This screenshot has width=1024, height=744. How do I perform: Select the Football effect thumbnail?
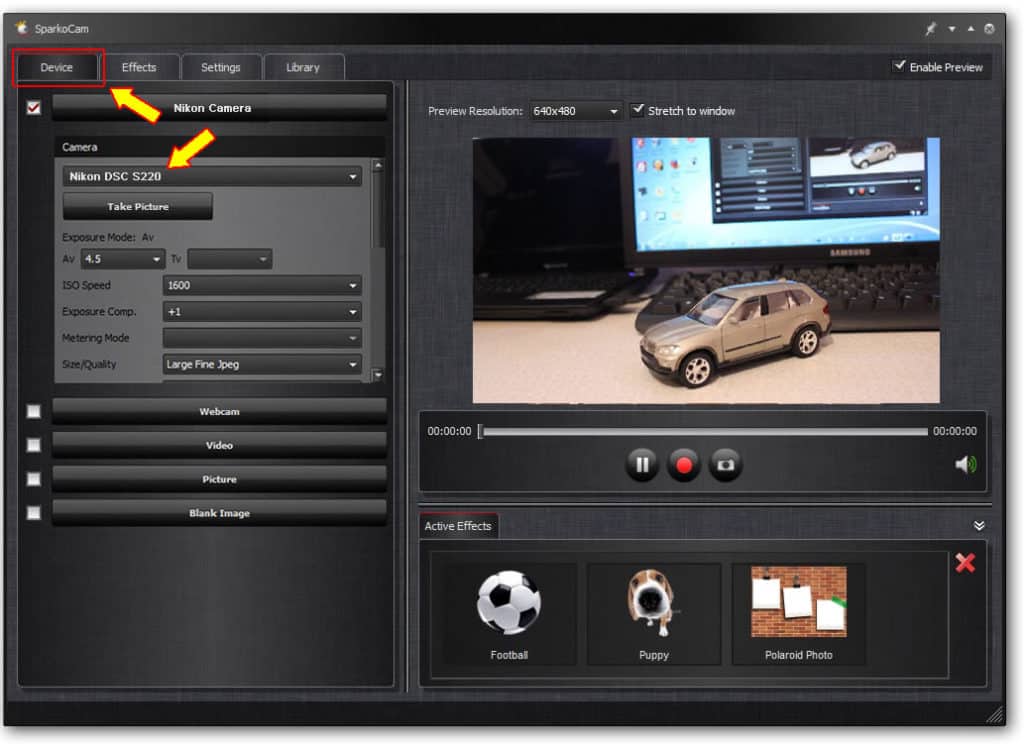pyautogui.click(x=509, y=613)
